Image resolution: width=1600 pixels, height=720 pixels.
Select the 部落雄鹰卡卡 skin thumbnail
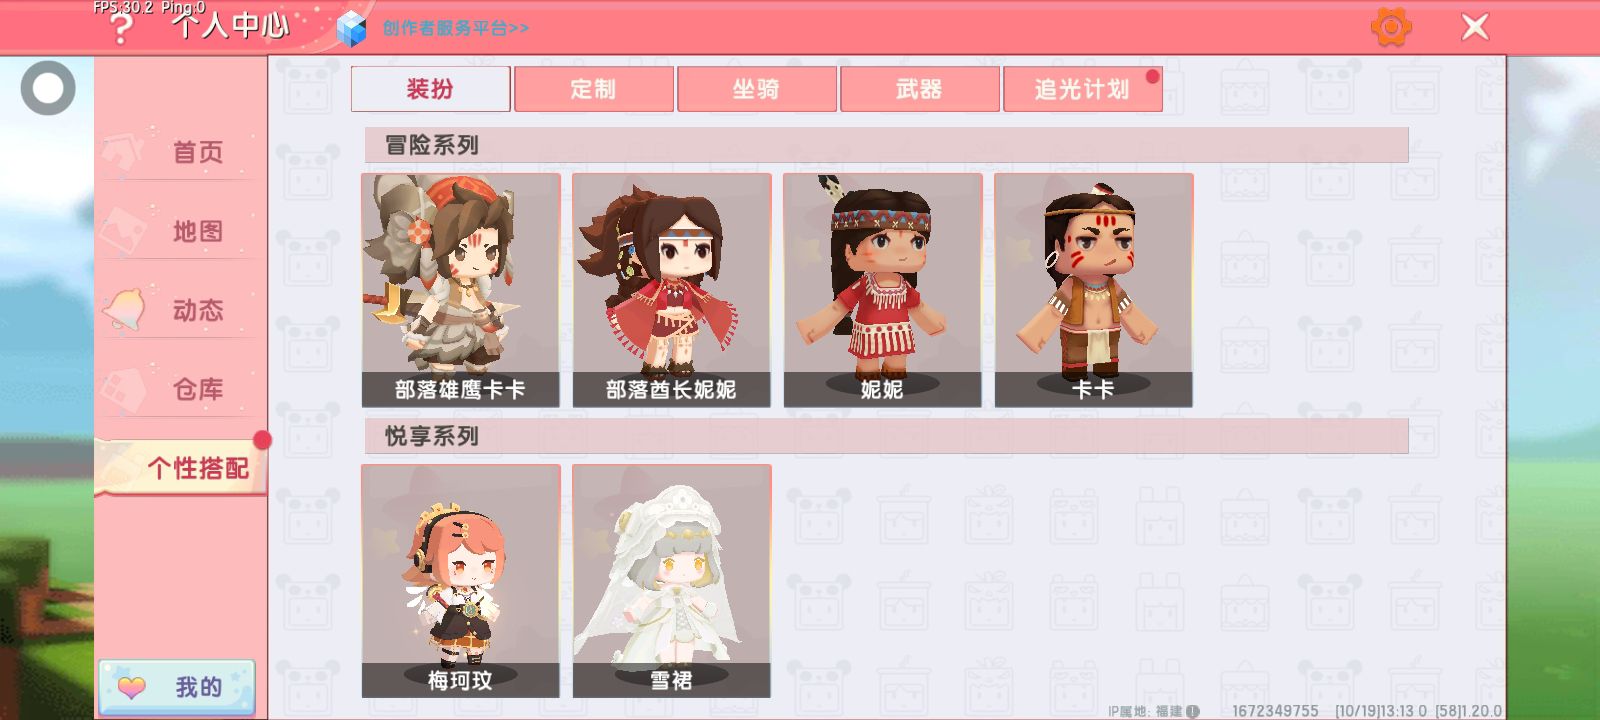(461, 290)
